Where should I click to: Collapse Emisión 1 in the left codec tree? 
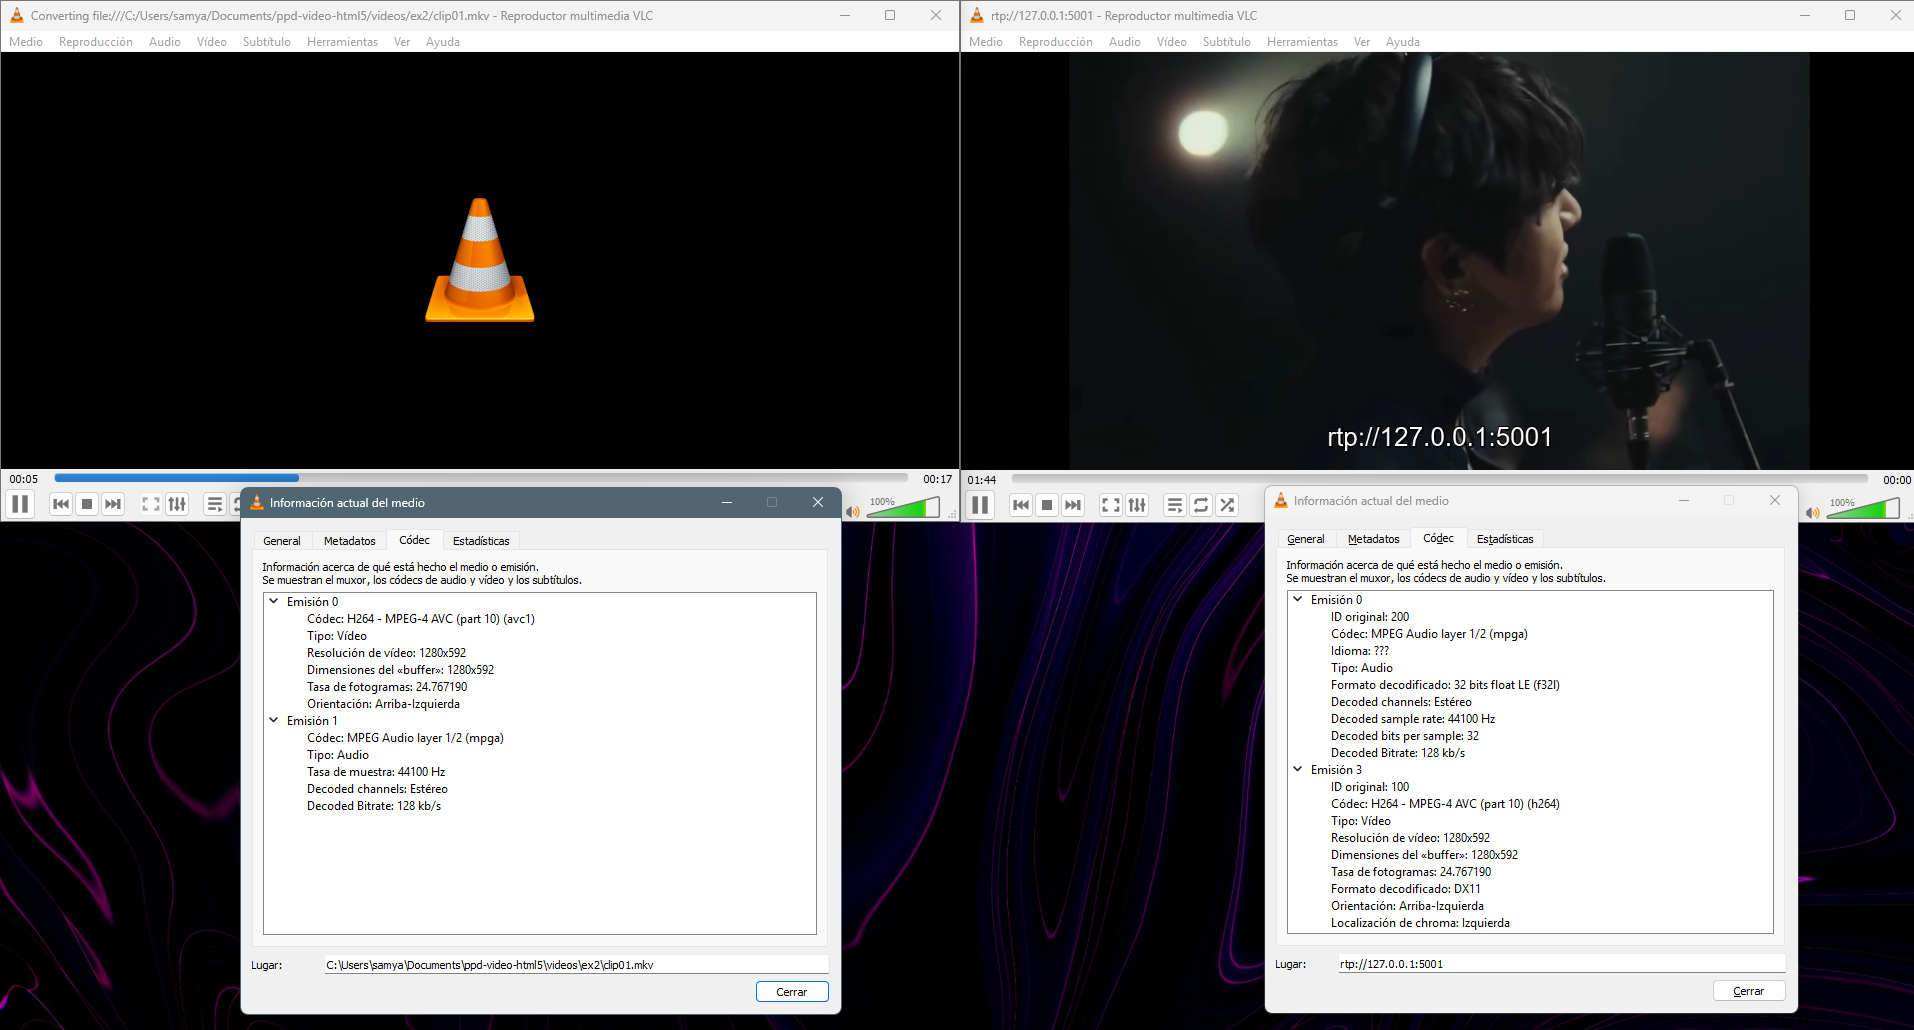[x=274, y=720]
